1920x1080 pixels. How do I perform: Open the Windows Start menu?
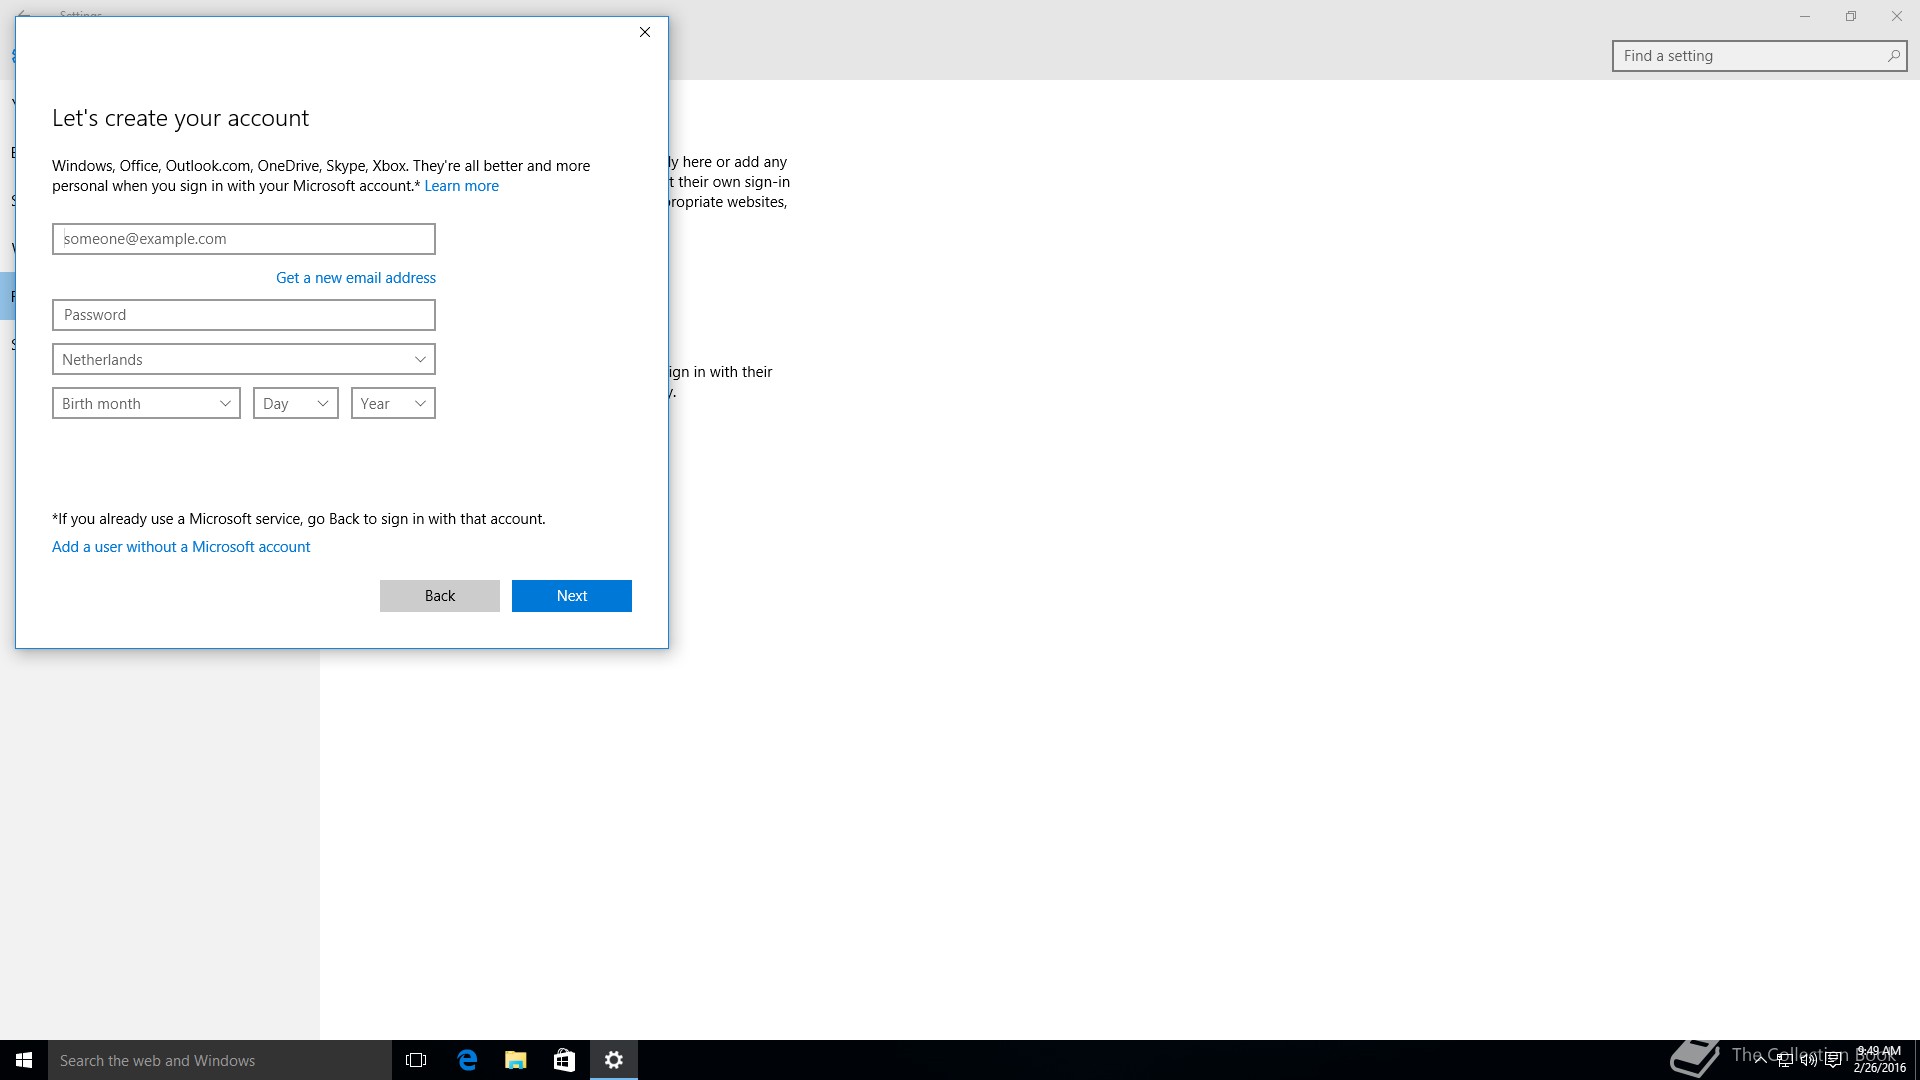coord(24,1060)
